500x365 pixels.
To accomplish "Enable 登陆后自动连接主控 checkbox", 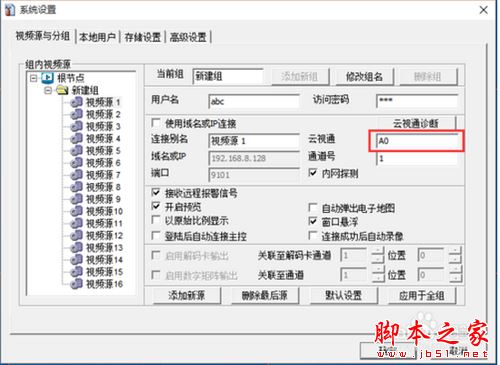I will pos(156,236).
